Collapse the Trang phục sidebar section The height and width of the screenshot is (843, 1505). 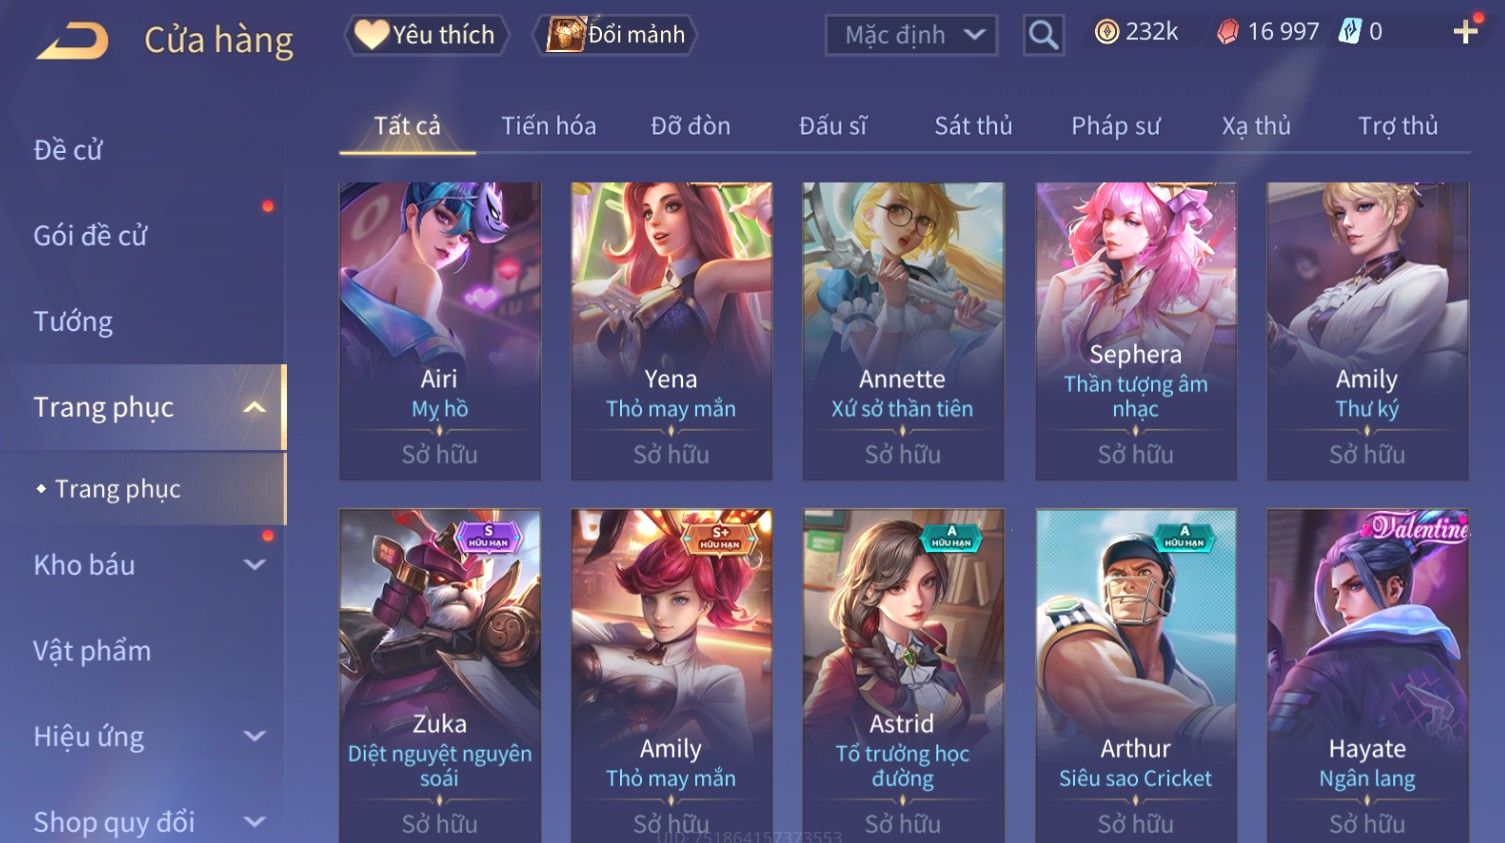click(254, 407)
